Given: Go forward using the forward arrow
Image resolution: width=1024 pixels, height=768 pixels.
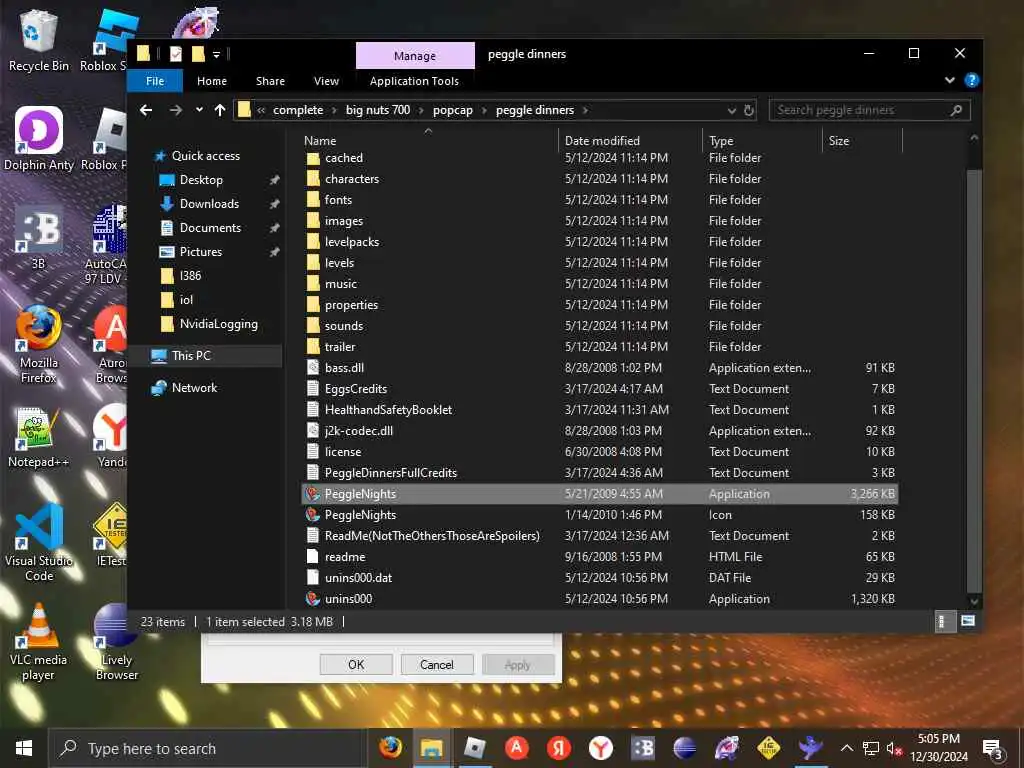Looking at the screenshot, I should pyautogui.click(x=176, y=110).
